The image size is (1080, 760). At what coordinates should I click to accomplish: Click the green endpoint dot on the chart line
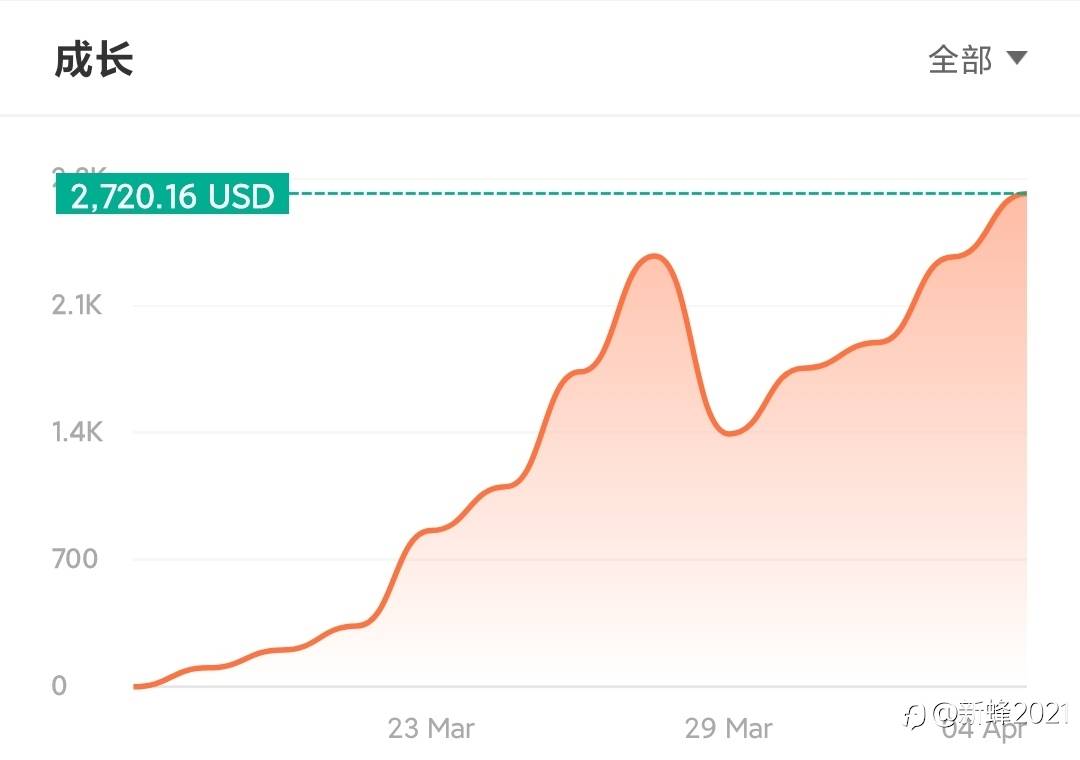[1023, 194]
